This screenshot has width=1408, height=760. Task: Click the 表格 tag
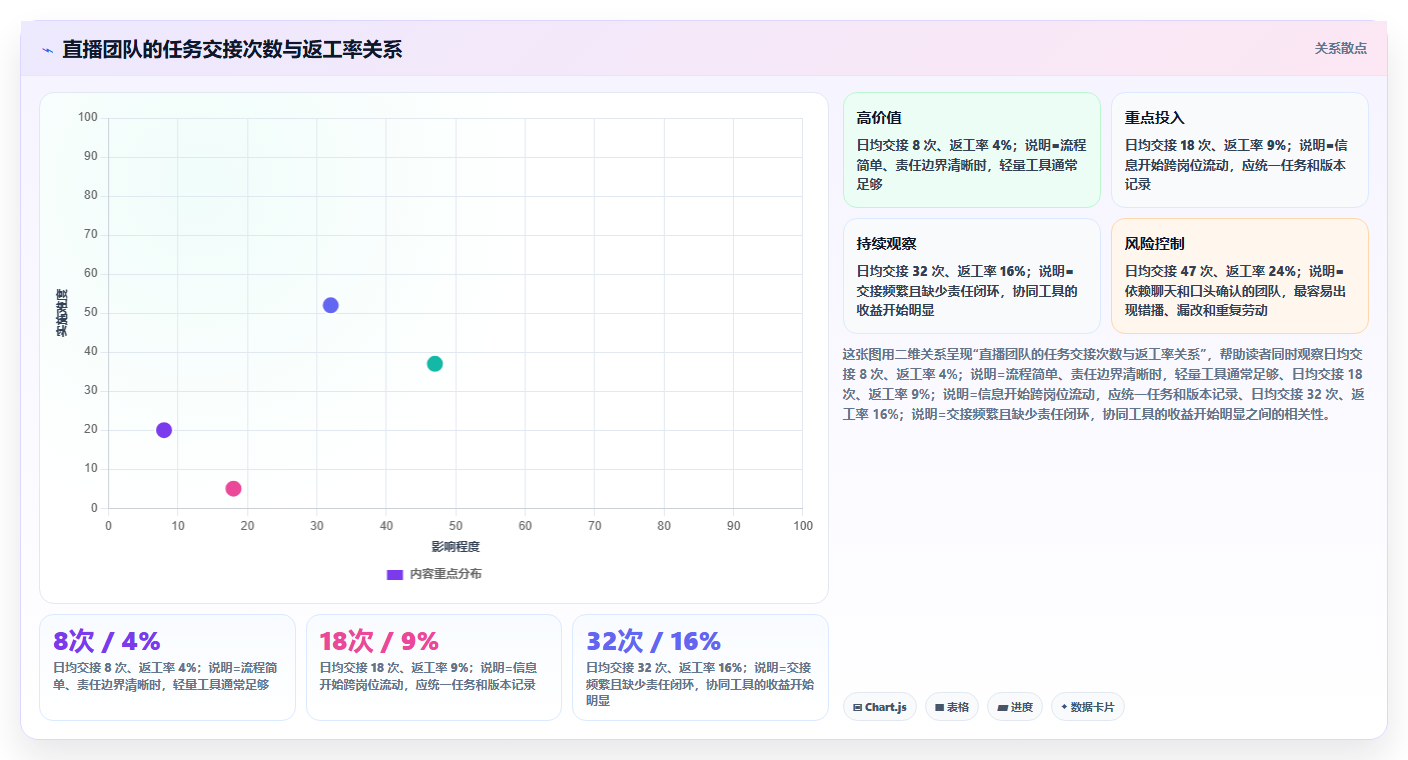tap(951, 707)
